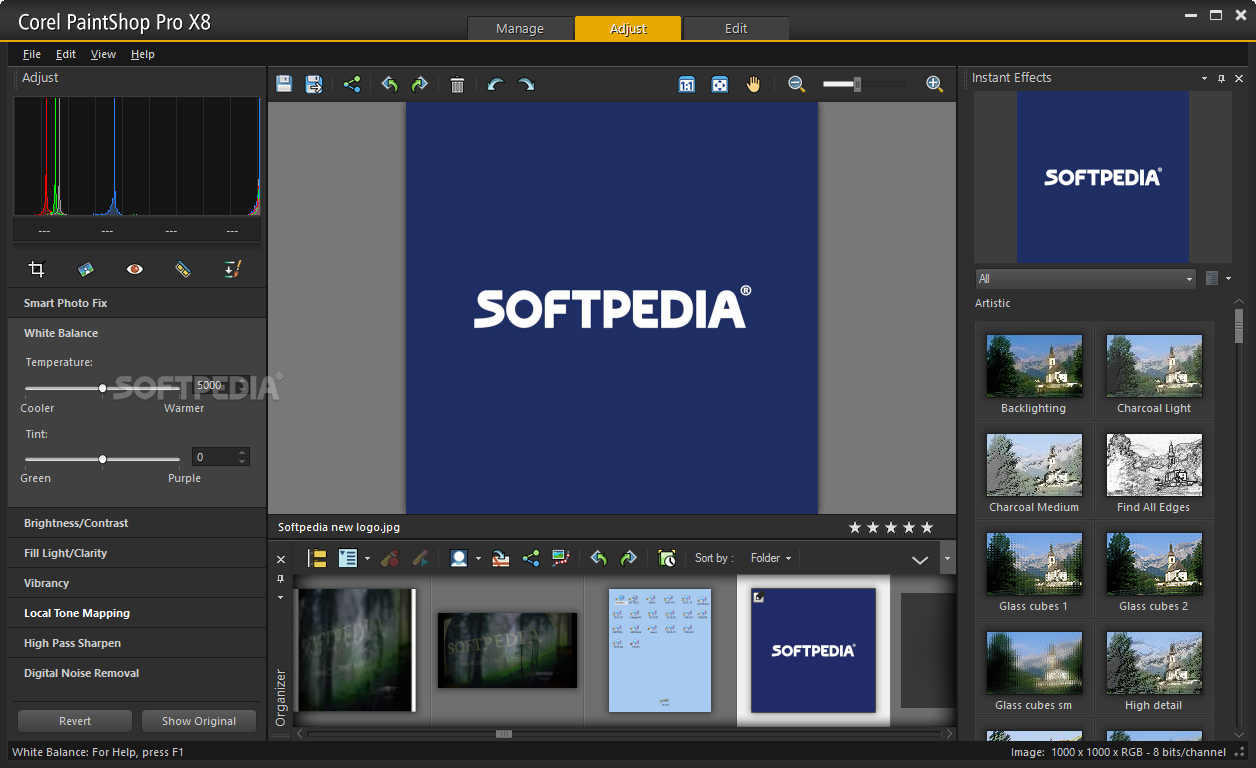1256x768 pixels.
Task: Click the Save icon in the toolbar
Action: tap(284, 84)
